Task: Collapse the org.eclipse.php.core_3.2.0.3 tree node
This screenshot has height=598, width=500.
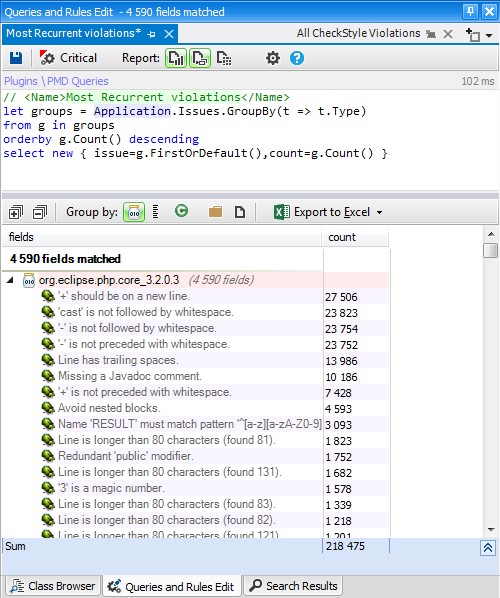Action: (10, 280)
